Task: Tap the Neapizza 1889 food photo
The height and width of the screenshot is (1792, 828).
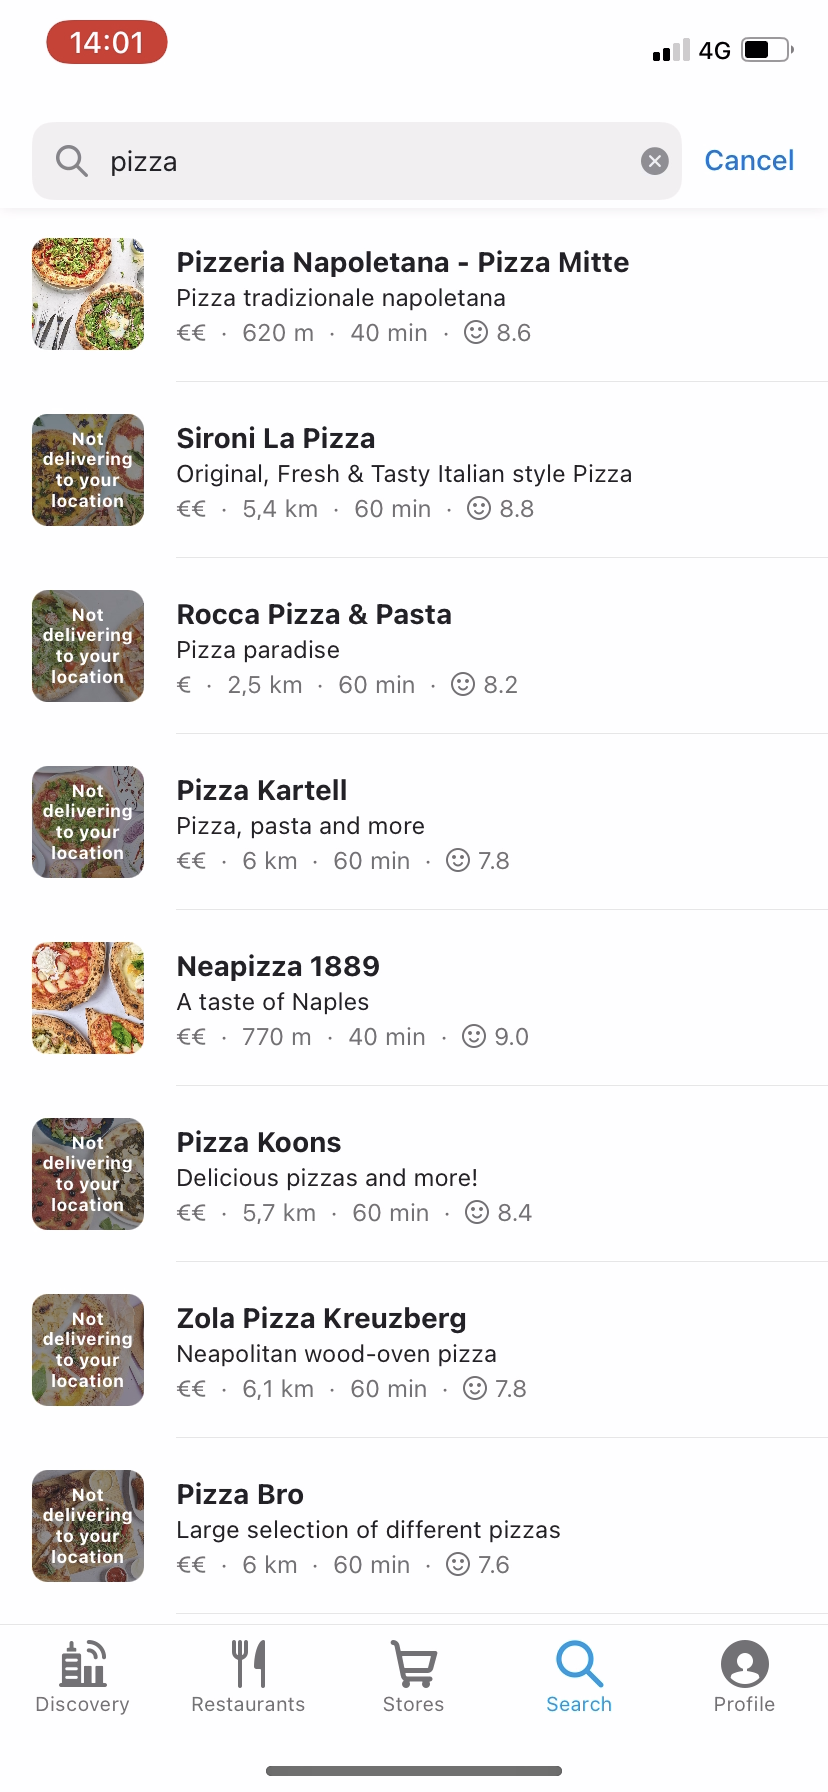Action: pyautogui.click(x=88, y=998)
